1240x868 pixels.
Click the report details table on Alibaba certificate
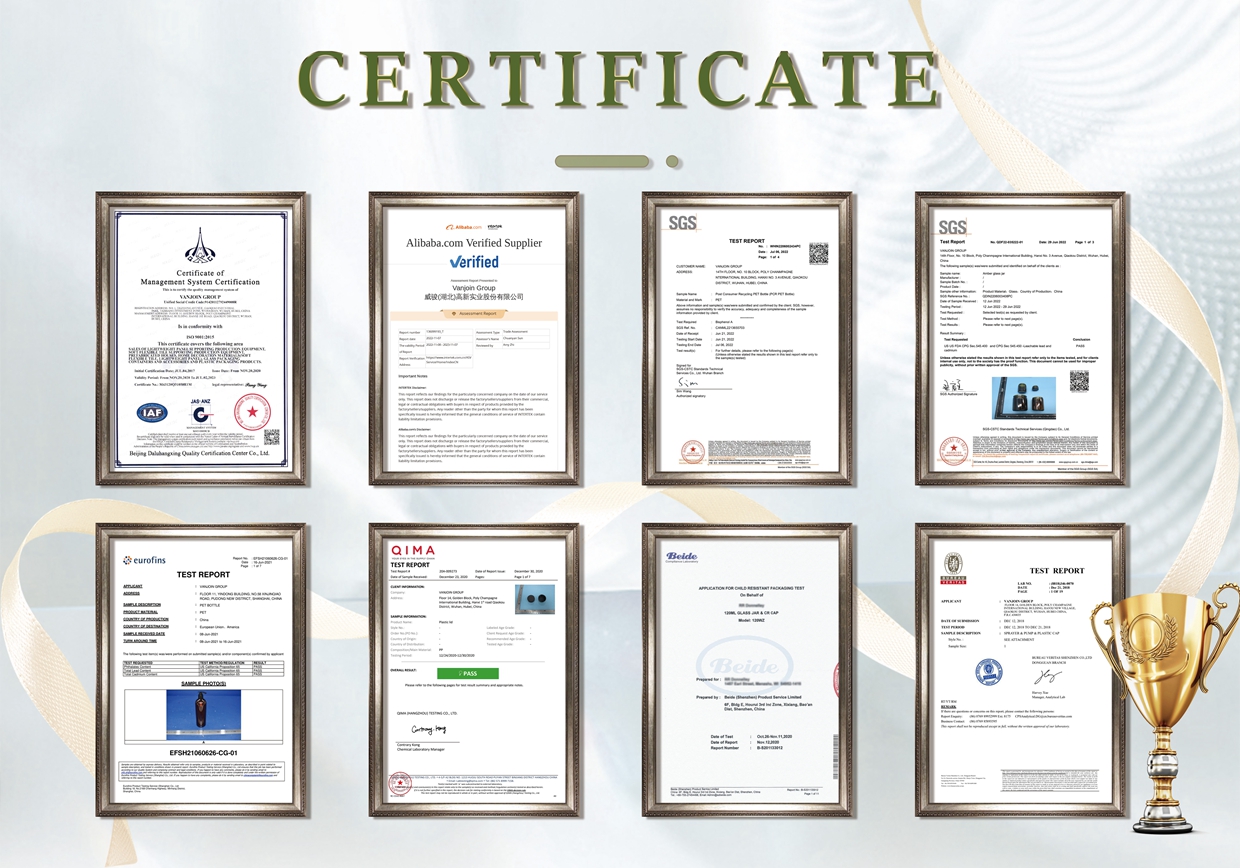click(474, 348)
